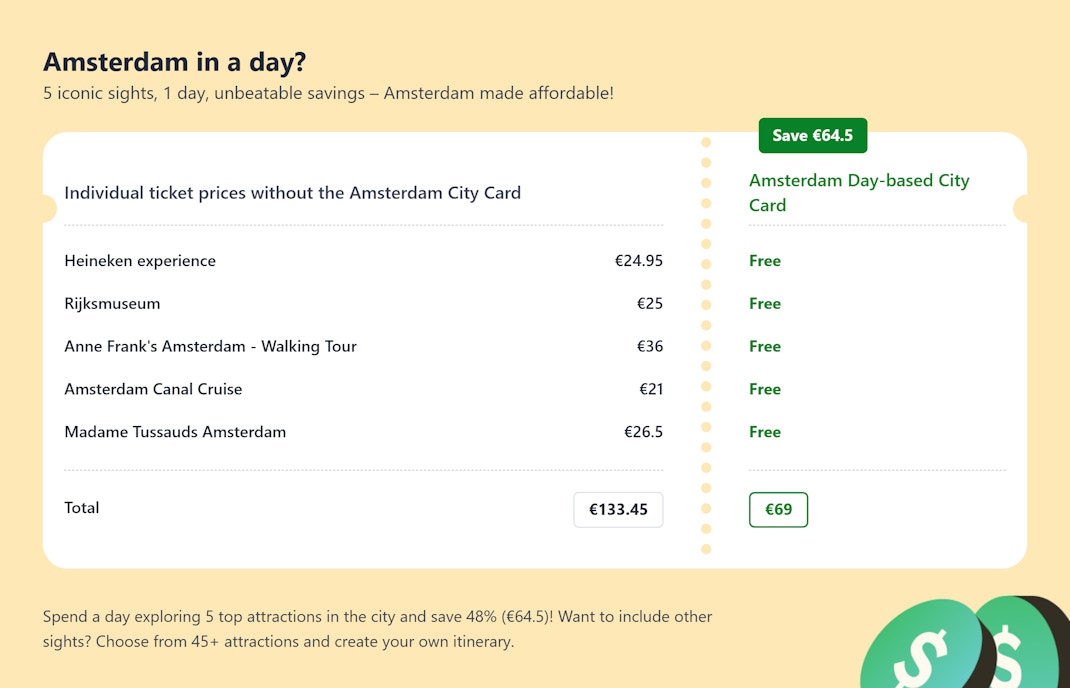Click the Amsterdam in a day? heading
The height and width of the screenshot is (688, 1070).
[174, 62]
